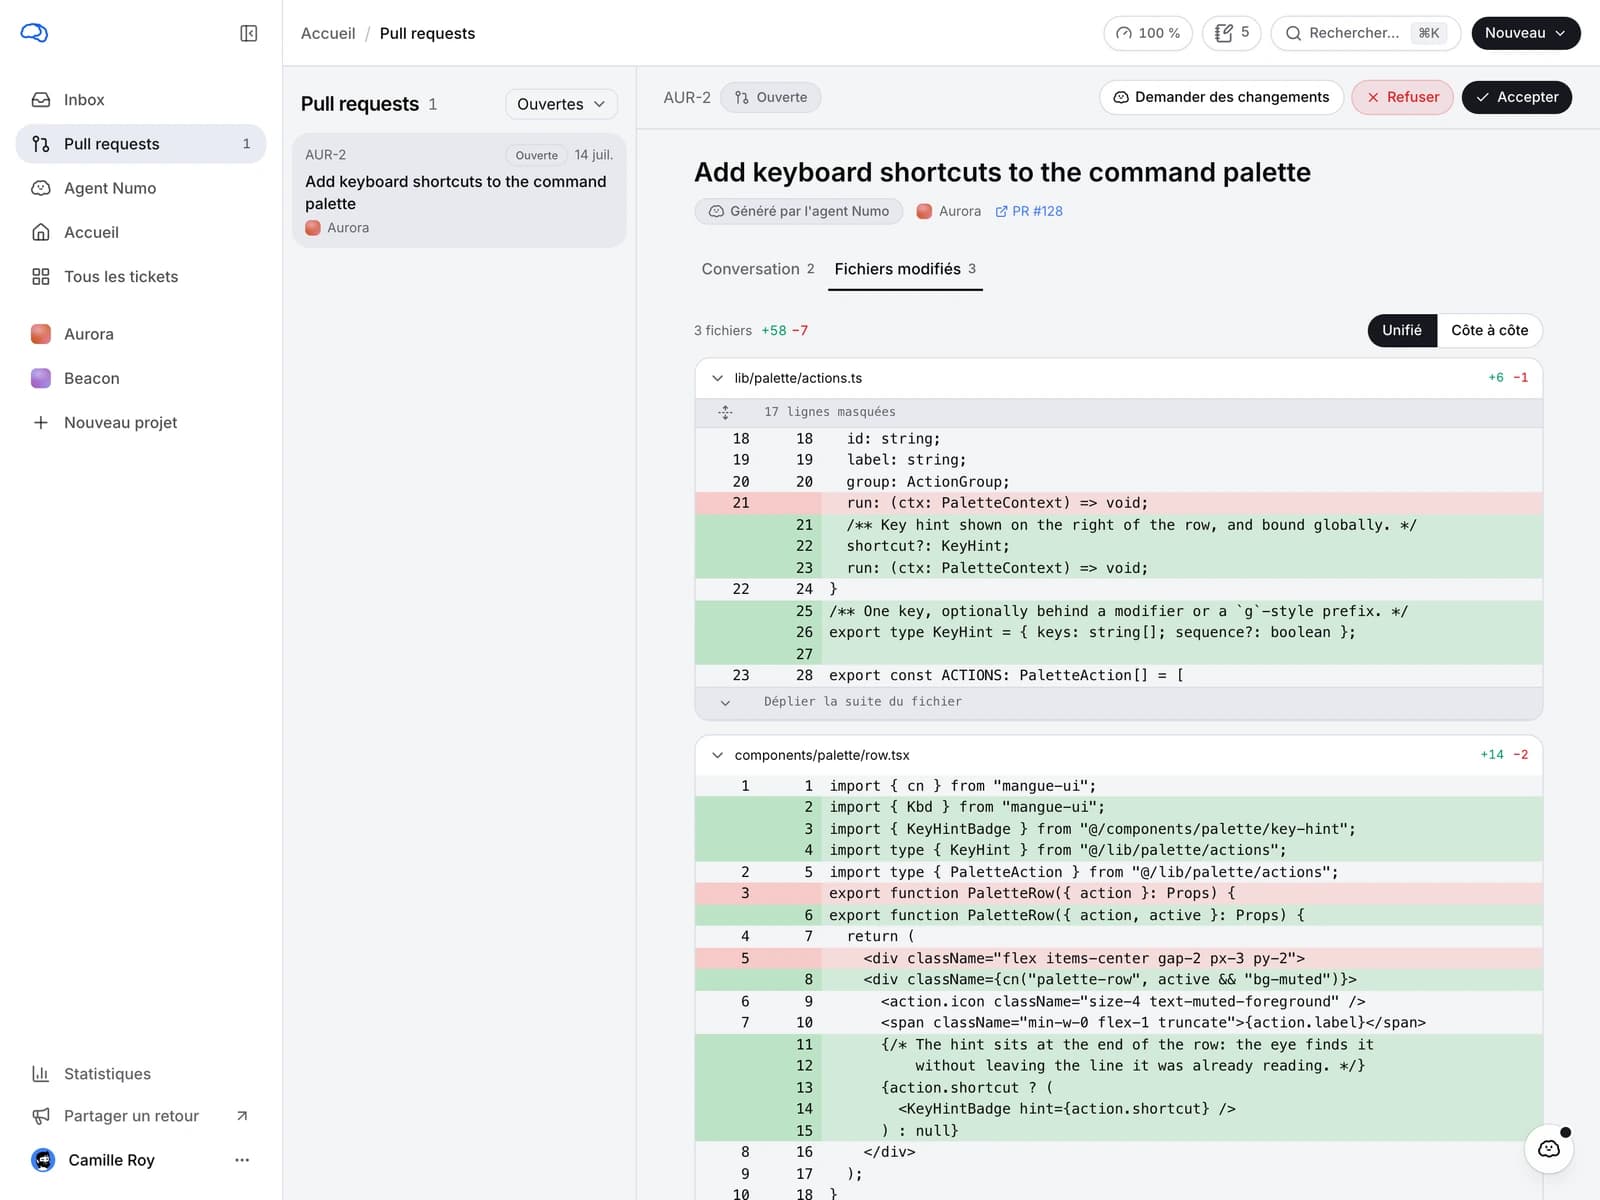Collapse the lib/palette/actions.ts file diff
Screen dimensions: 1600x1200
(x=717, y=378)
